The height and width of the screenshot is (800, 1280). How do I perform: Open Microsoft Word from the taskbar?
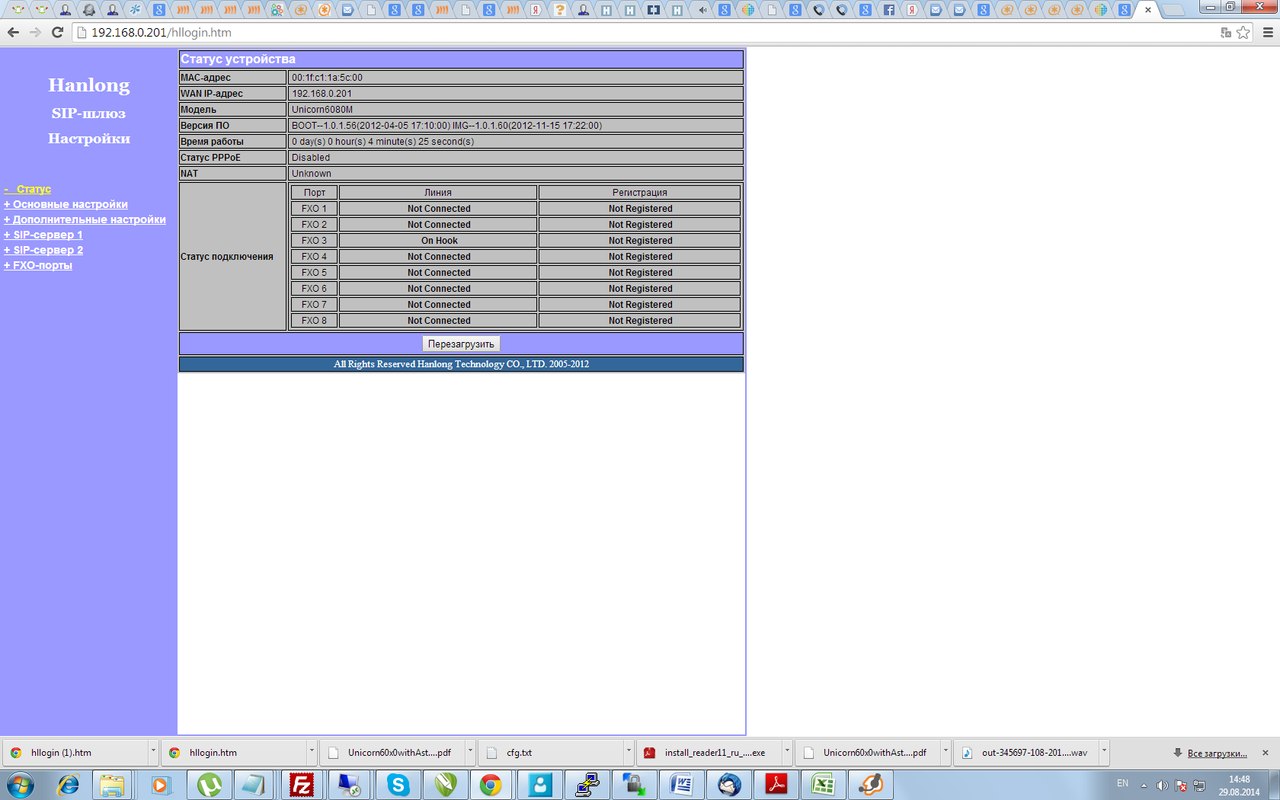pyautogui.click(x=682, y=785)
